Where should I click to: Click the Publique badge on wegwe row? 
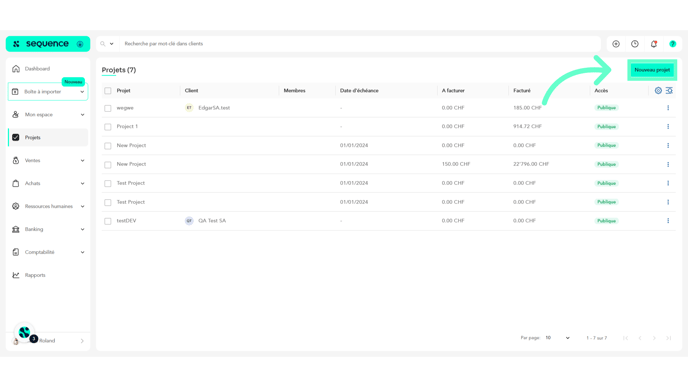click(x=606, y=108)
